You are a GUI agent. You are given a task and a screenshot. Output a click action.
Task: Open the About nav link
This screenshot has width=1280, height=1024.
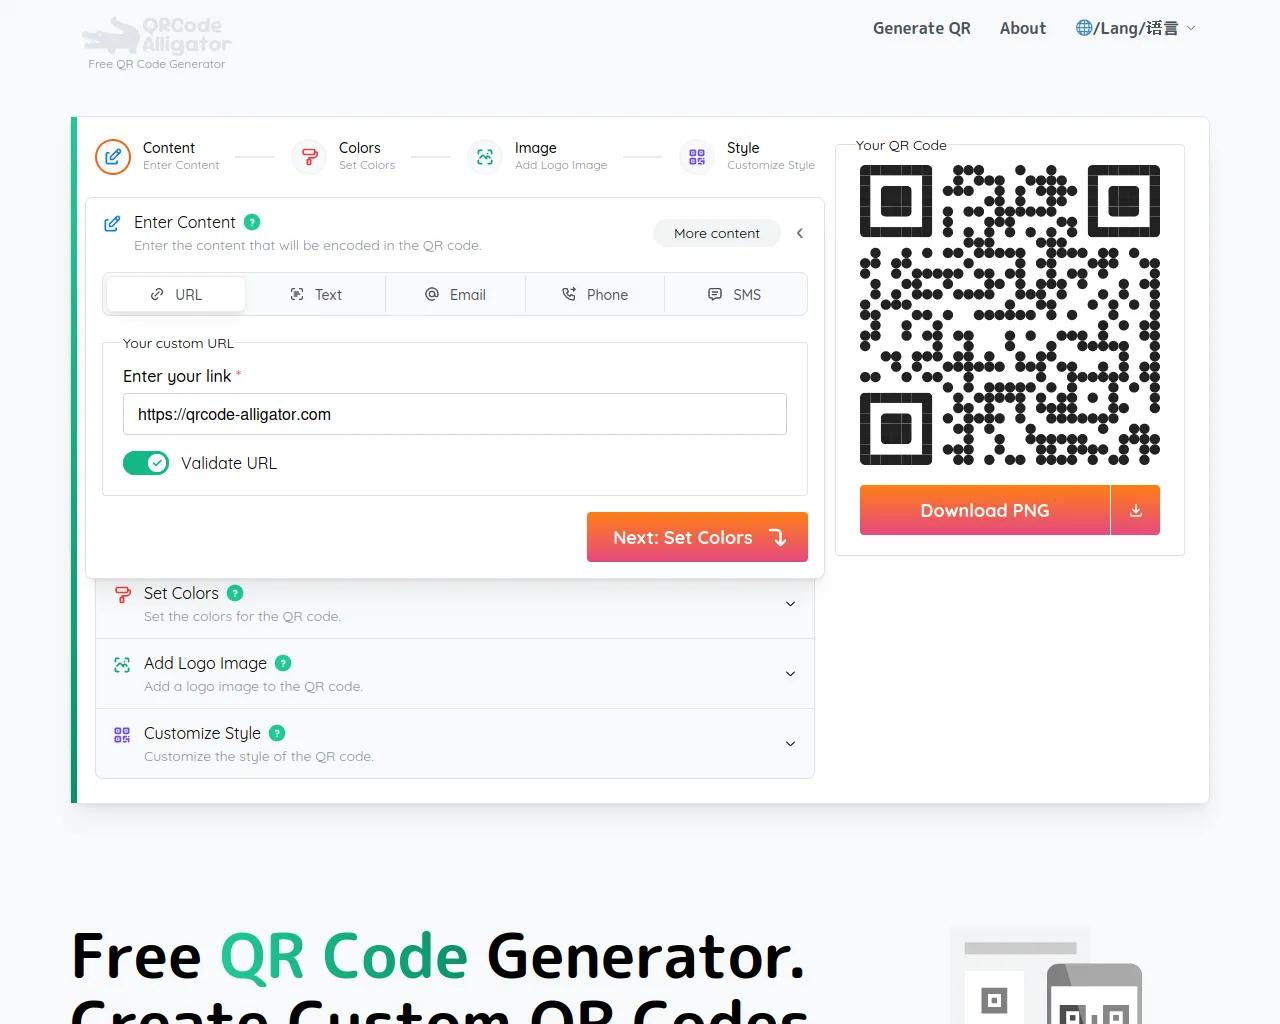(x=1023, y=28)
